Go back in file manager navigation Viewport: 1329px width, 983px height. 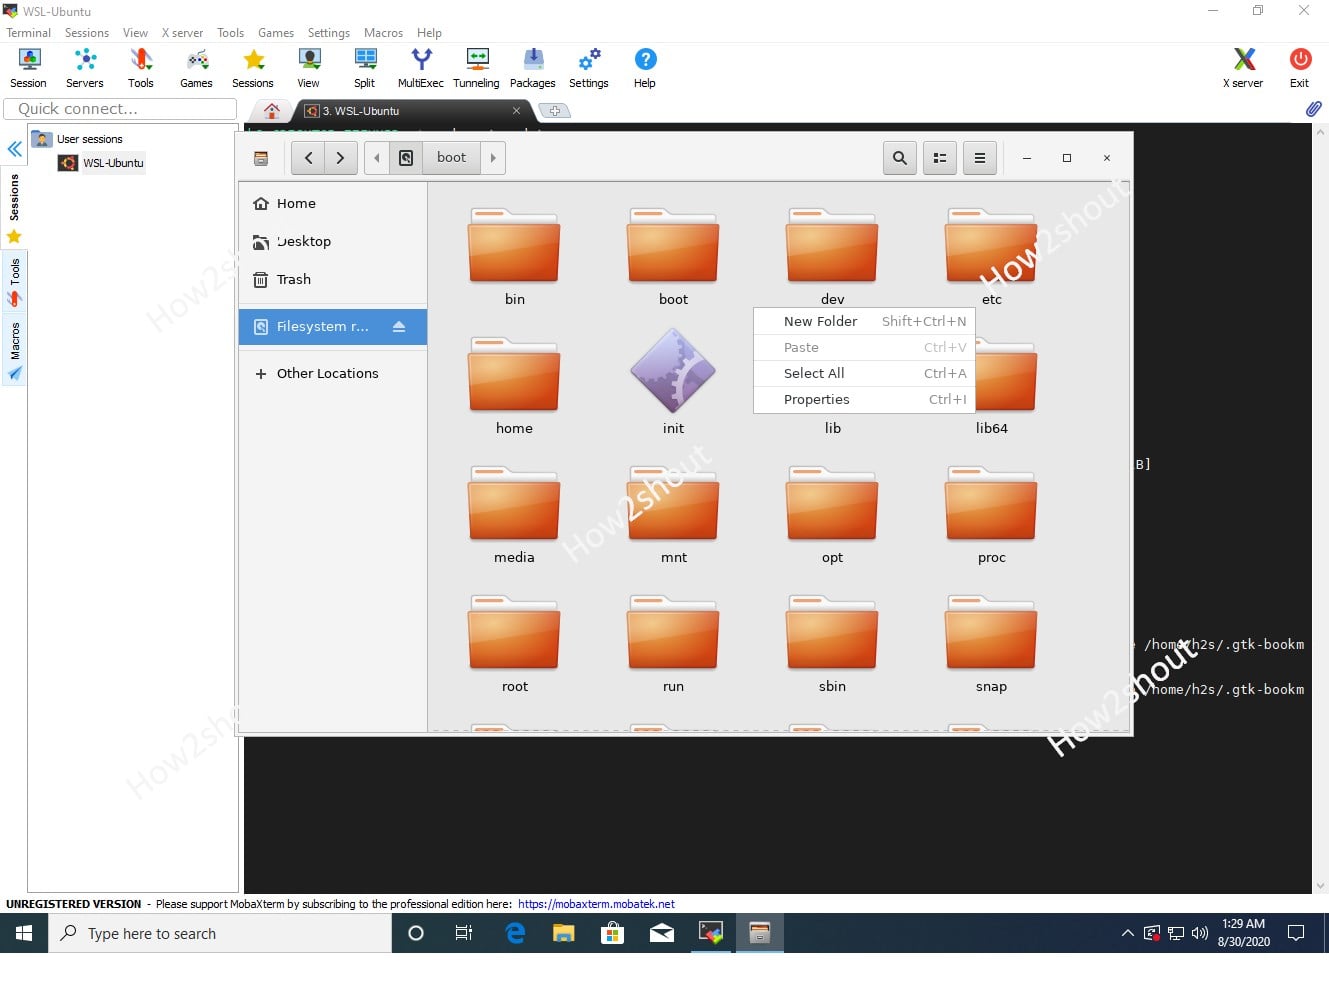308,157
